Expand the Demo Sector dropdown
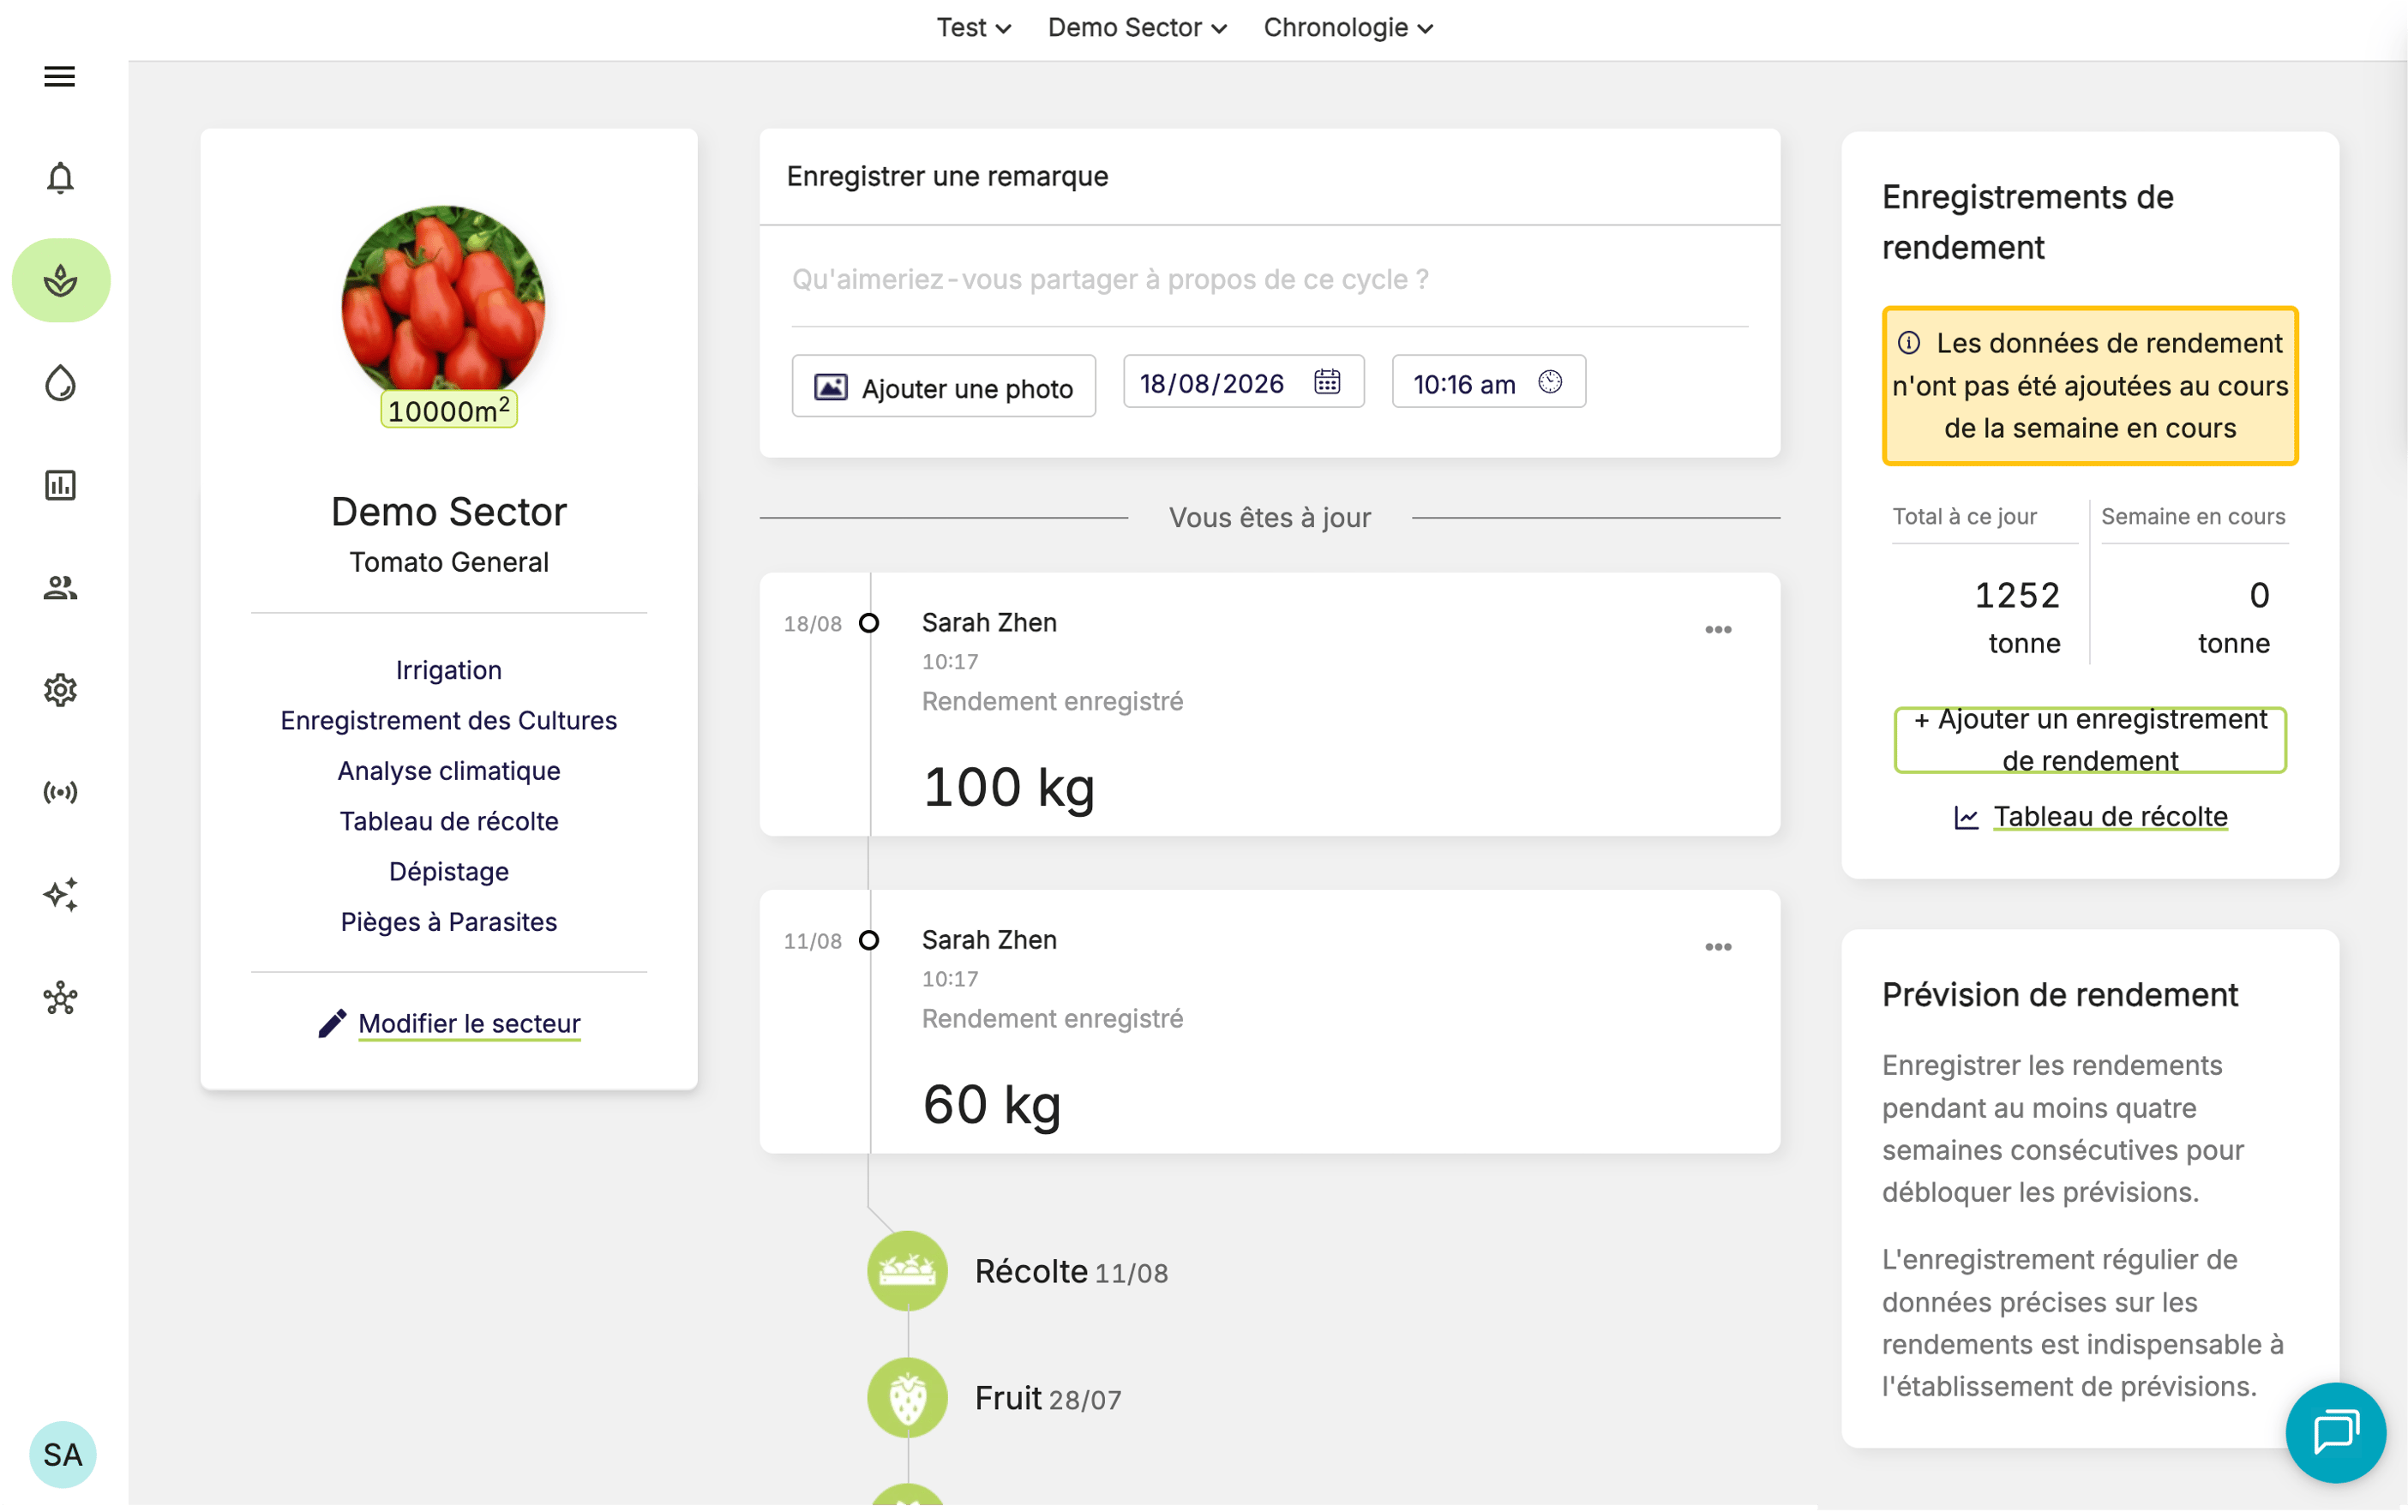The height and width of the screenshot is (1512, 2408). 1137,28
